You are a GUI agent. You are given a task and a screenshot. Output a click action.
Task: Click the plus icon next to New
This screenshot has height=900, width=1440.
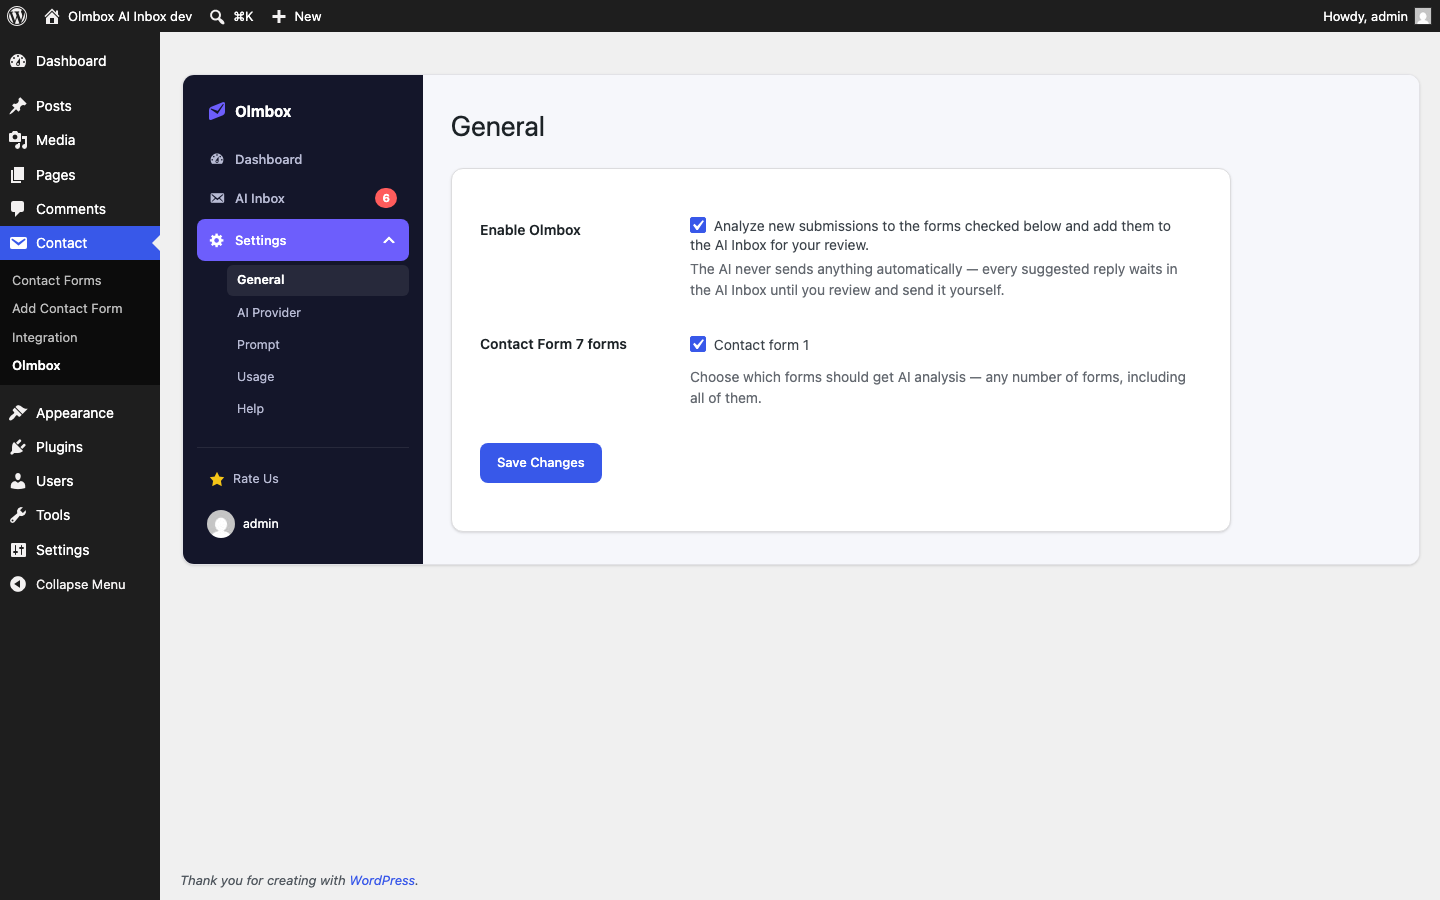coord(279,16)
